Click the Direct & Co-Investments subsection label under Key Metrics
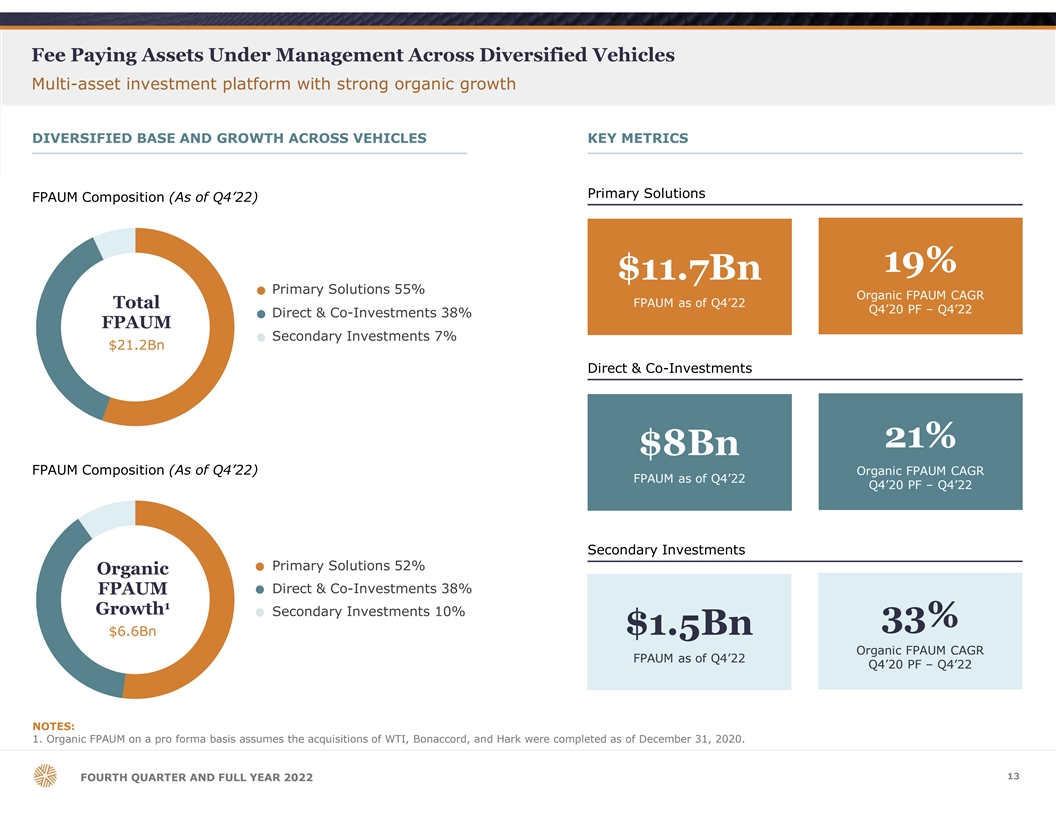Screen dimensions: 1056x816 tap(669, 368)
